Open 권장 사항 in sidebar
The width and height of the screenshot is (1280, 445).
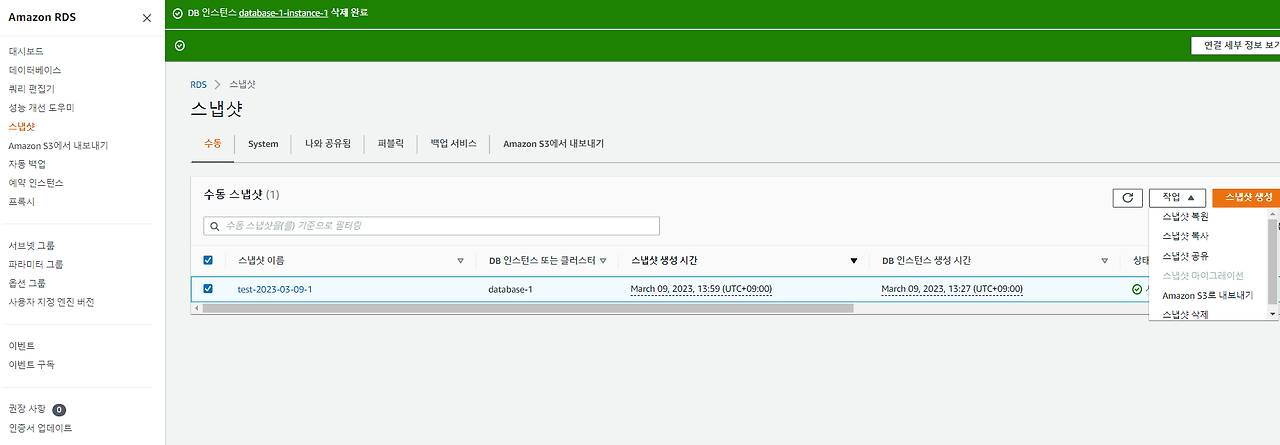(x=27, y=409)
